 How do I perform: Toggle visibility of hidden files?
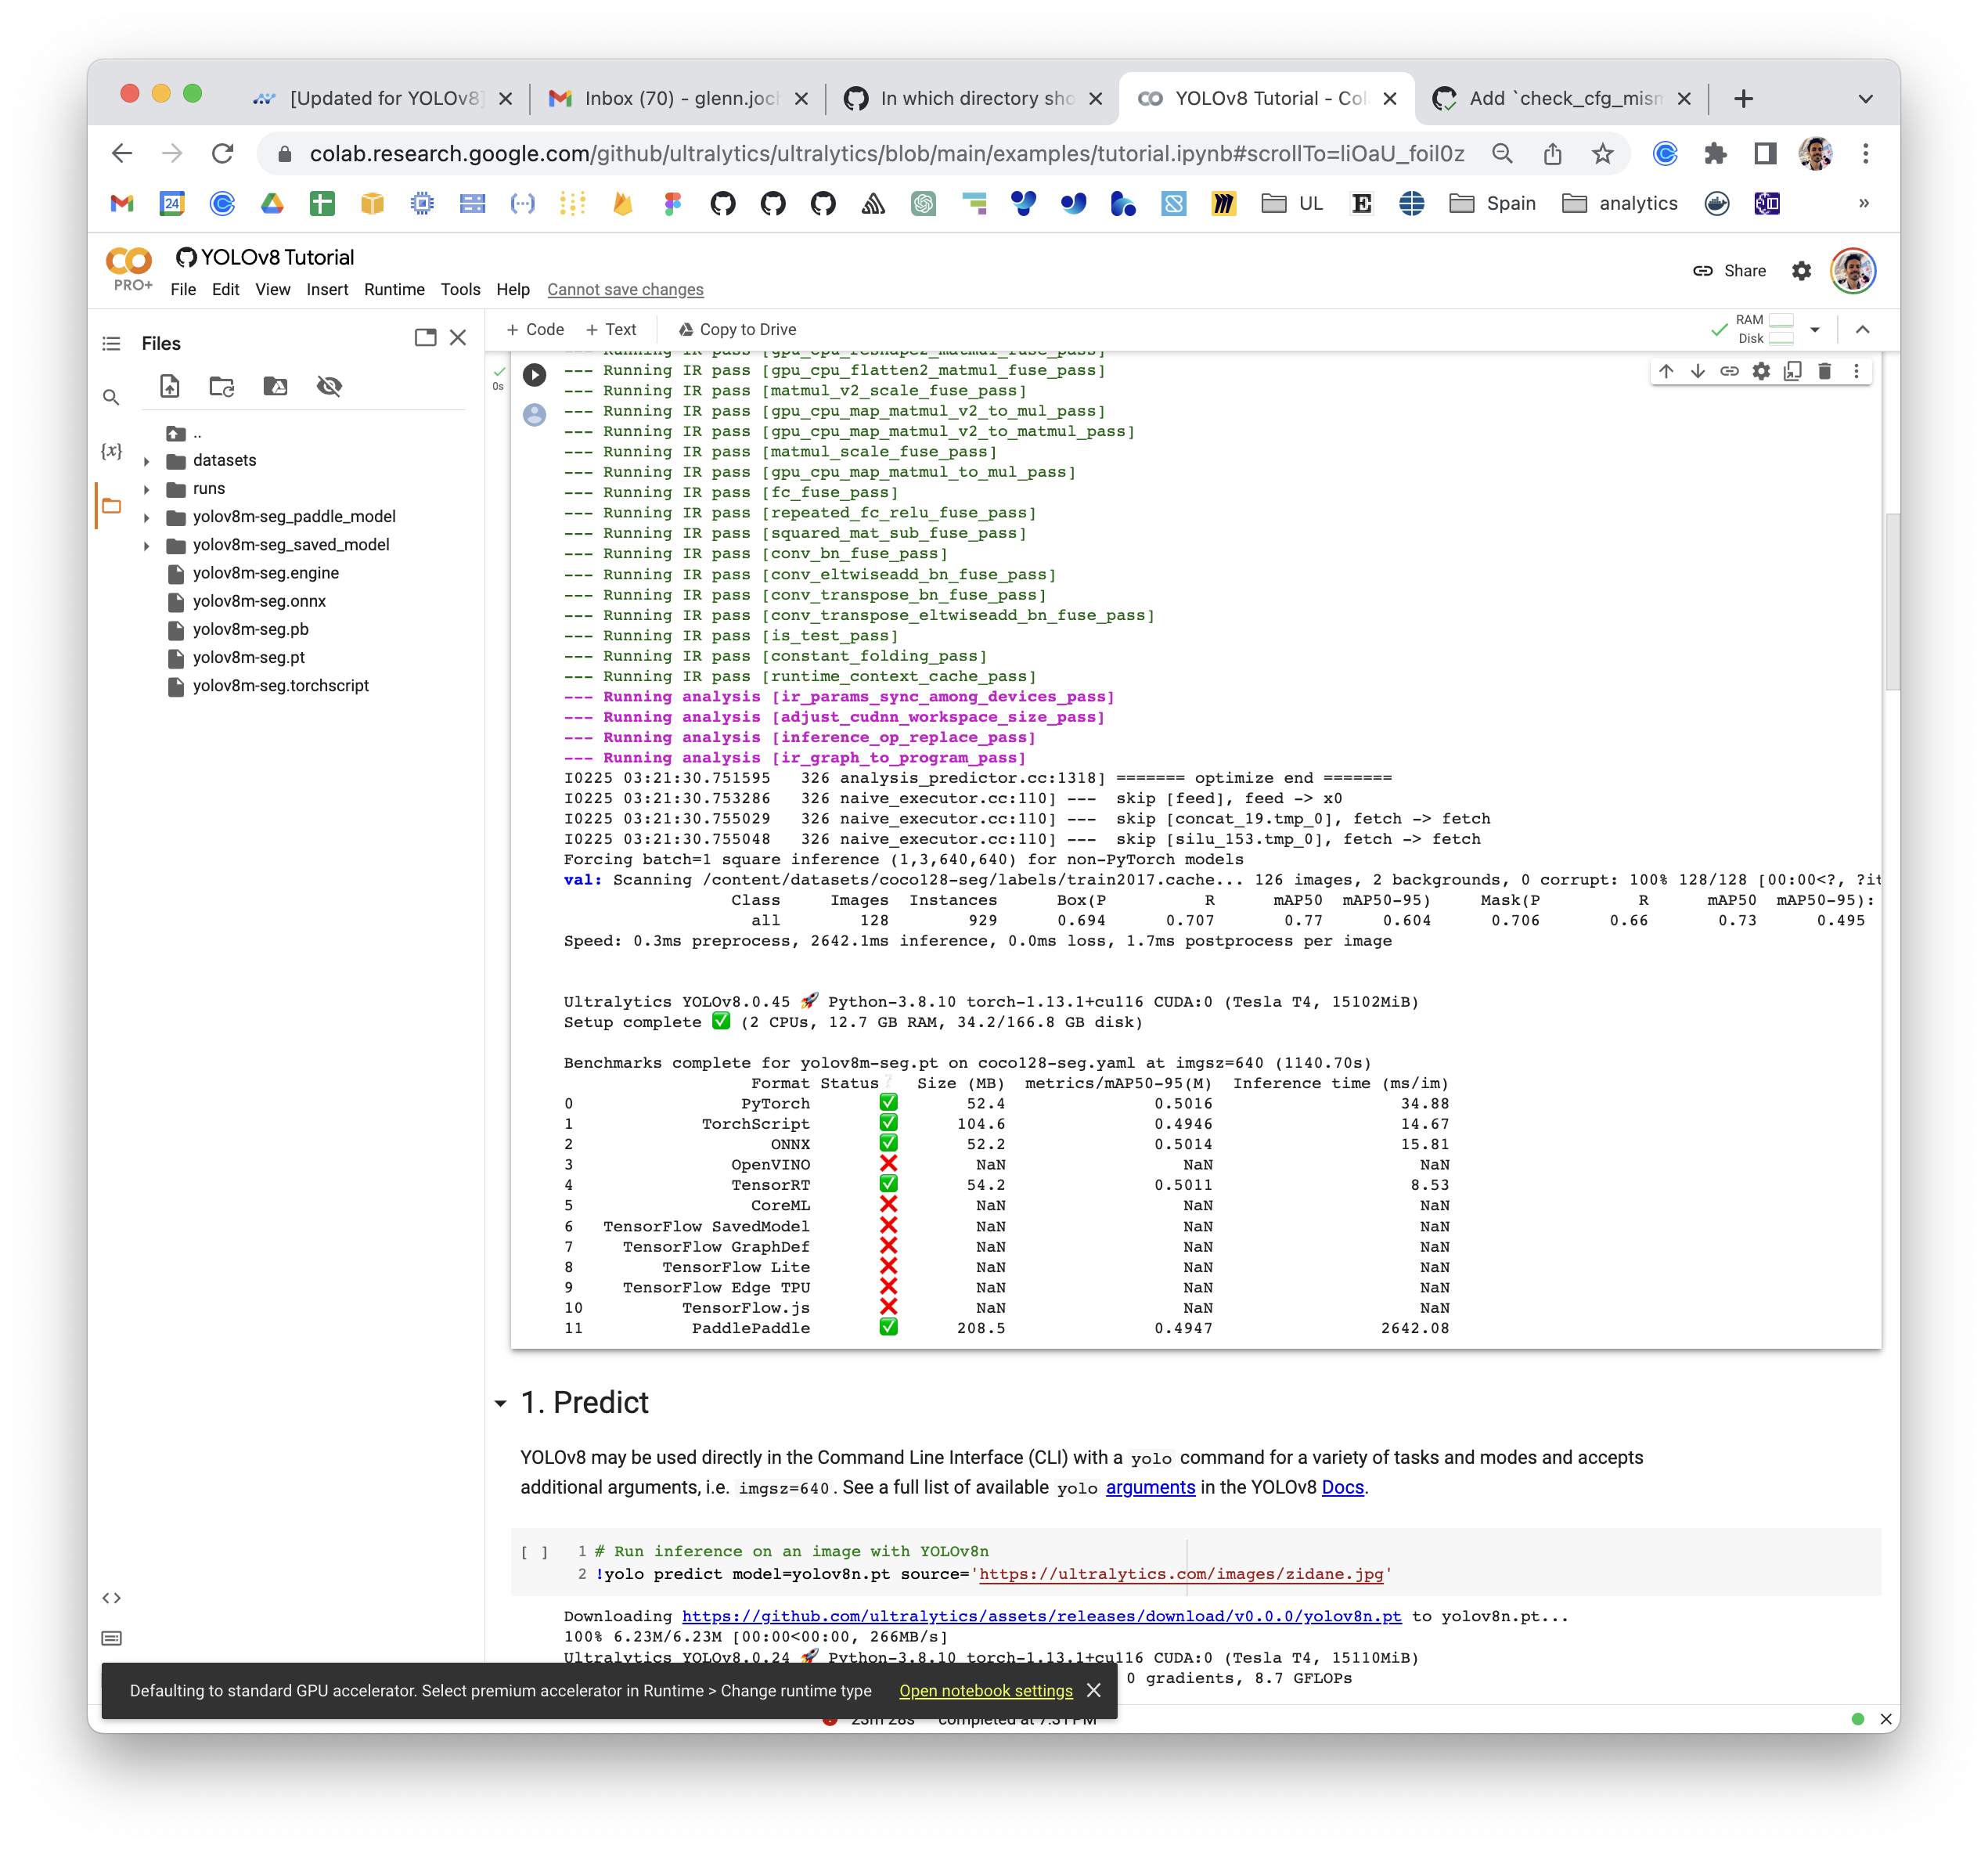pyautogui.click(x=329, y=387)
